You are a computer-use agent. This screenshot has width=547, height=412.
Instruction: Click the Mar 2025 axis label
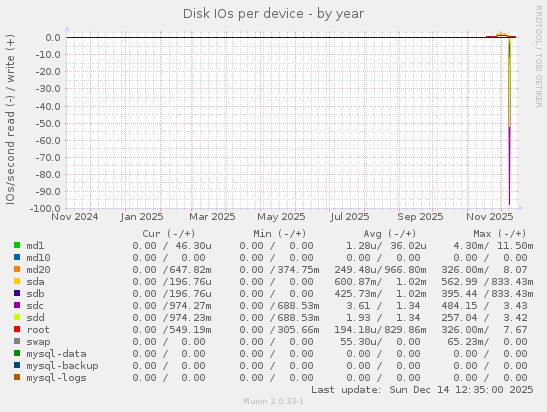click(x=212, y=217)
